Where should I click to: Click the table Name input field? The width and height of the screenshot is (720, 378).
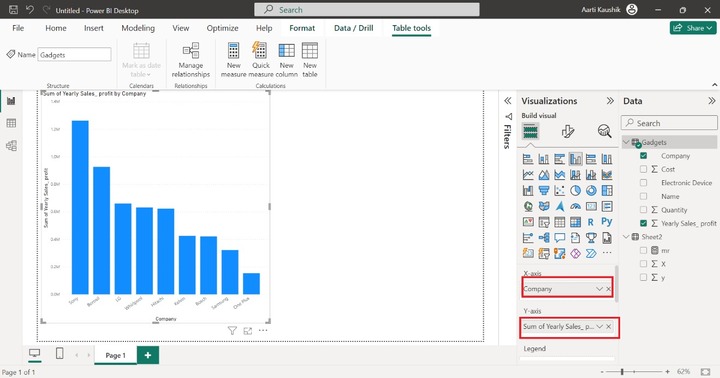tap(74, 55)
